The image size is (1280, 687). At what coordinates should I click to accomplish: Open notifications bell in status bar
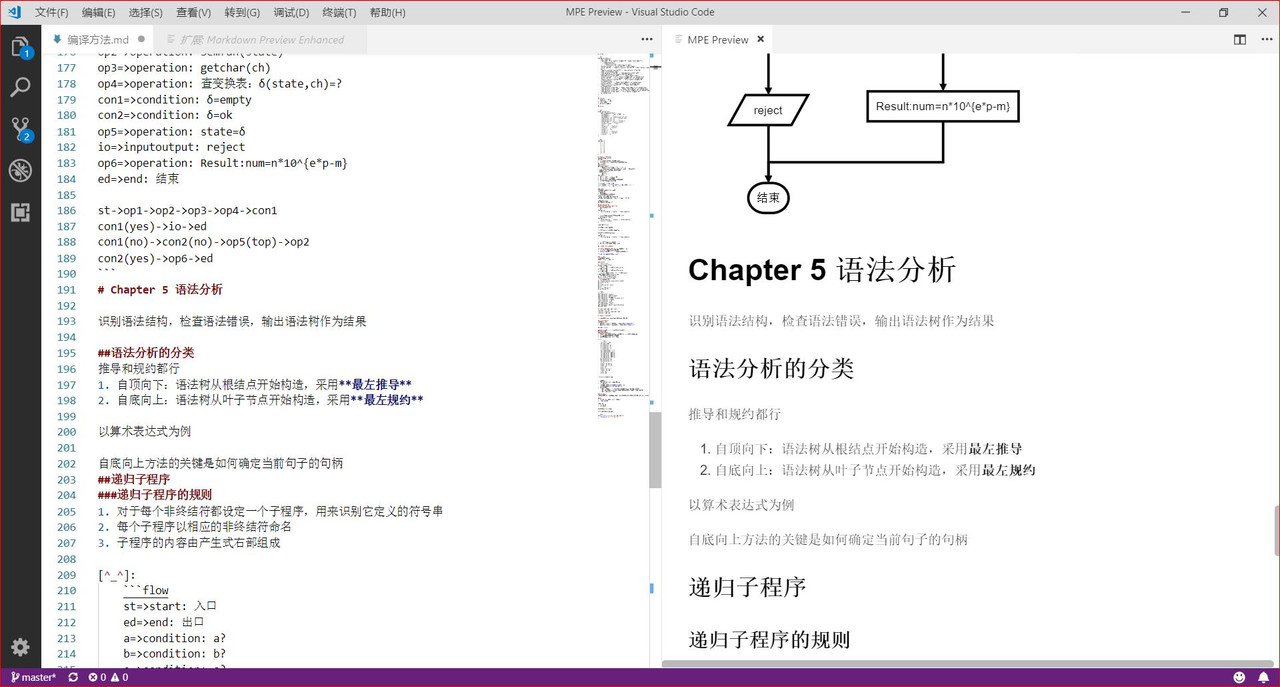[x=1263, y=677]
